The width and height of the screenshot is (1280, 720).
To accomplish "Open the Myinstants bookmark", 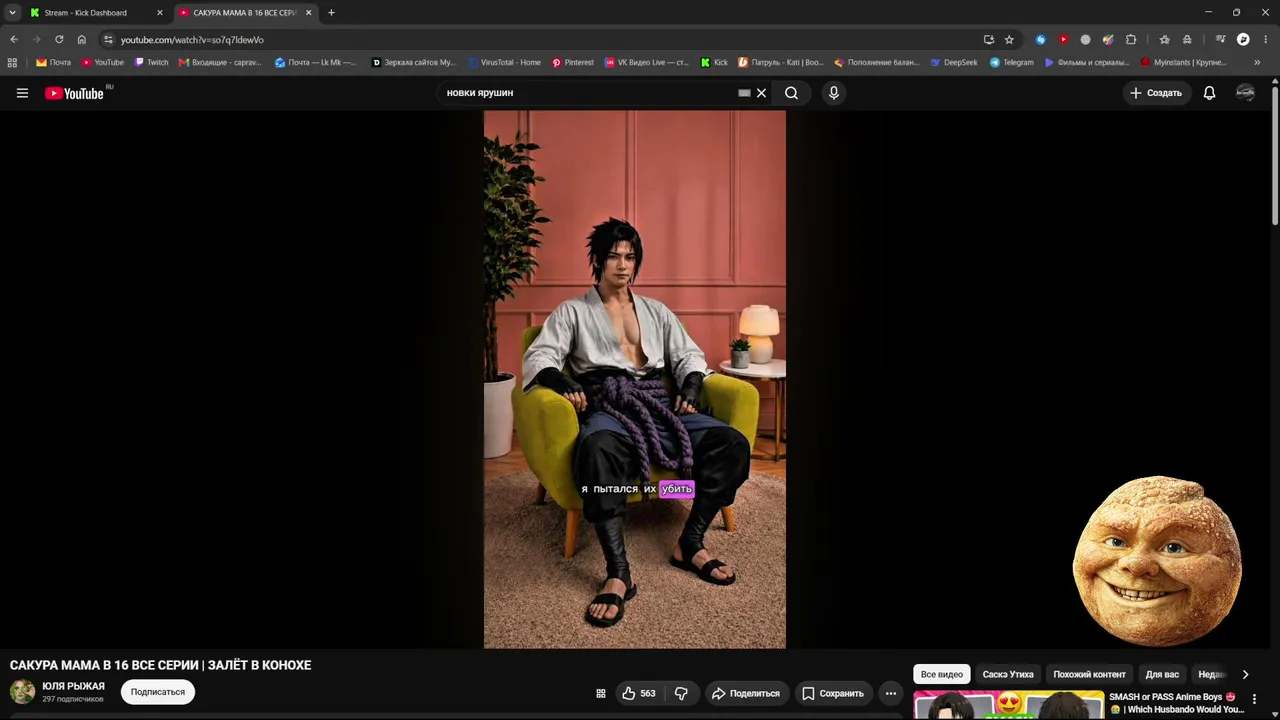I will point(1183,62).
